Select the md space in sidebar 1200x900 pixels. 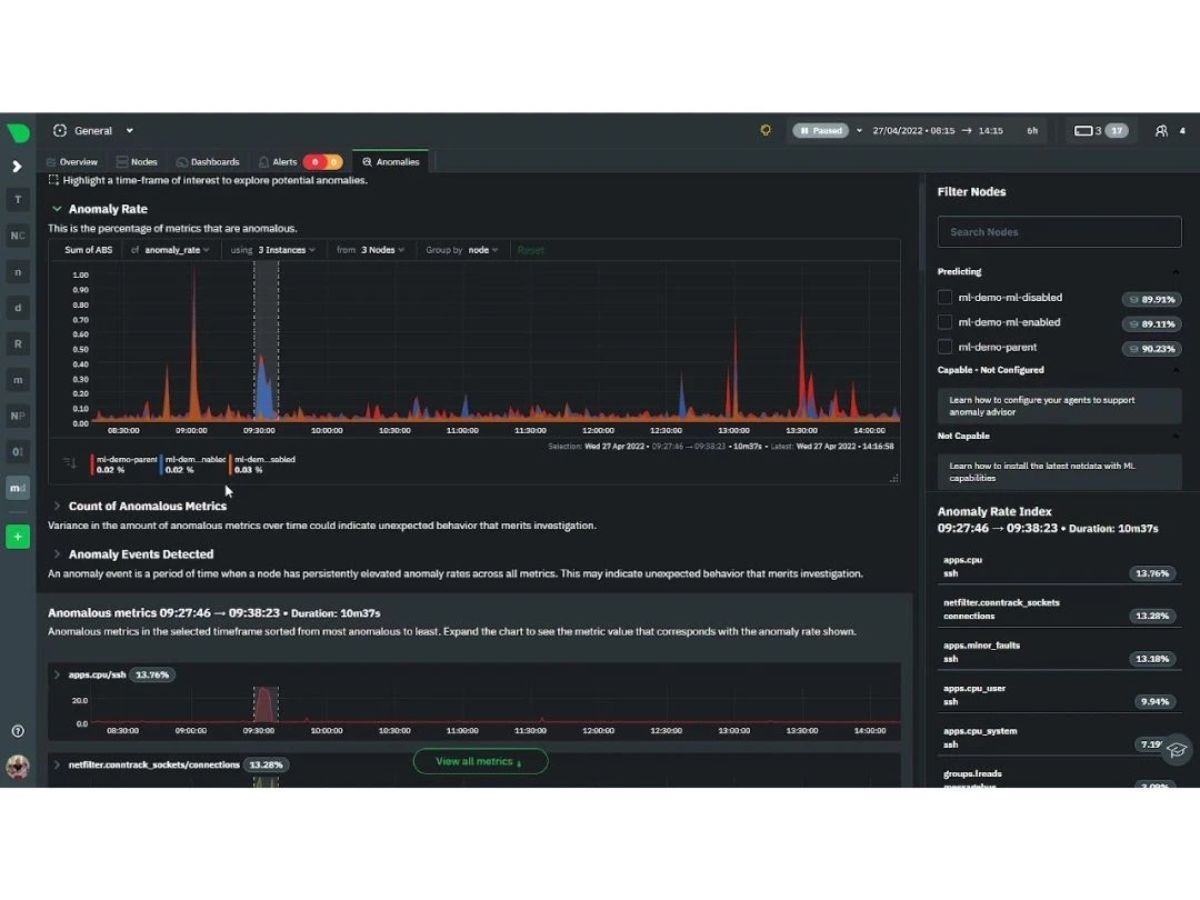tap(17, 488)
